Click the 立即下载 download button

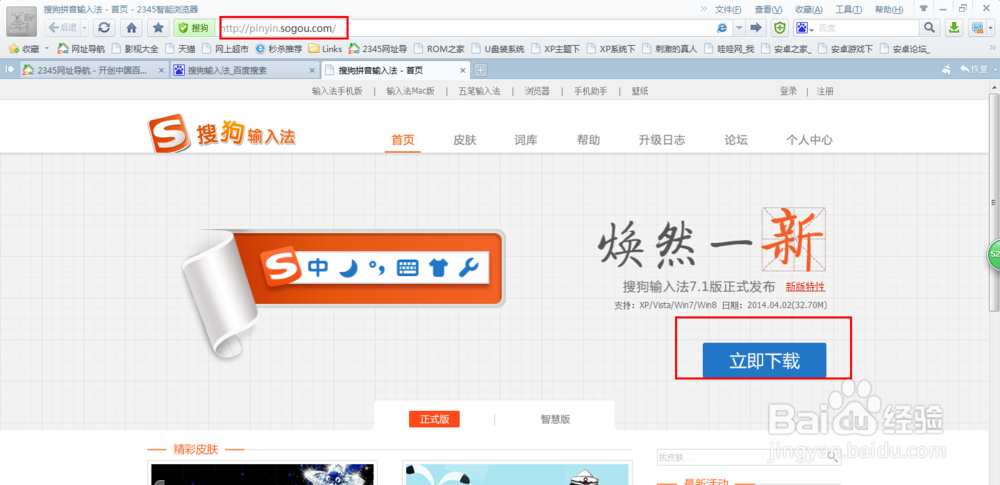(764, 361)
